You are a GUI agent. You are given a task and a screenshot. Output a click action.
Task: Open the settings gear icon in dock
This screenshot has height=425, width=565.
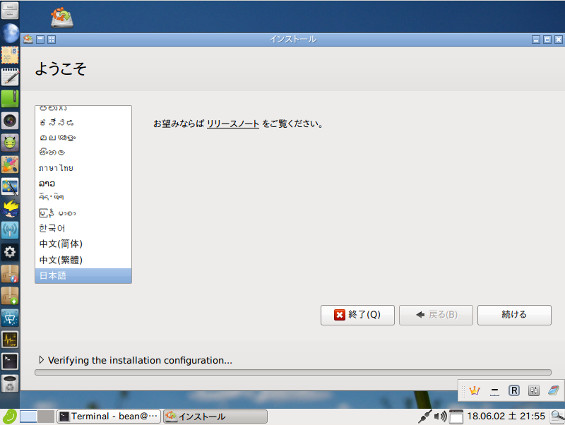[10, 252]
